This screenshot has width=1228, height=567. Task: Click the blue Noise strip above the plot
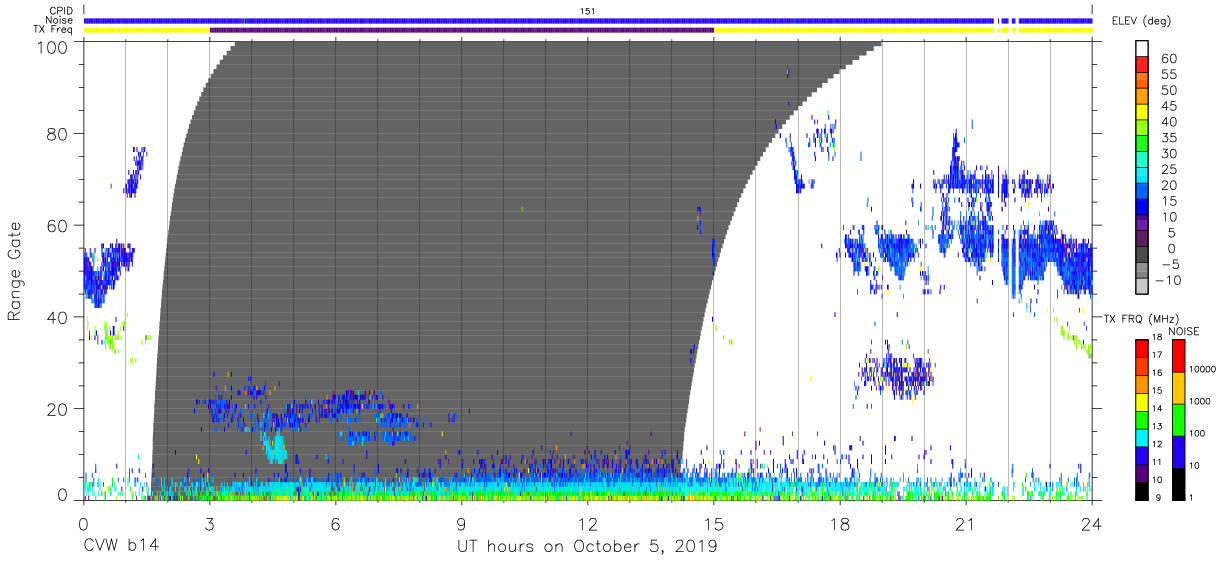pyautogui.click(x=588, y=20)
